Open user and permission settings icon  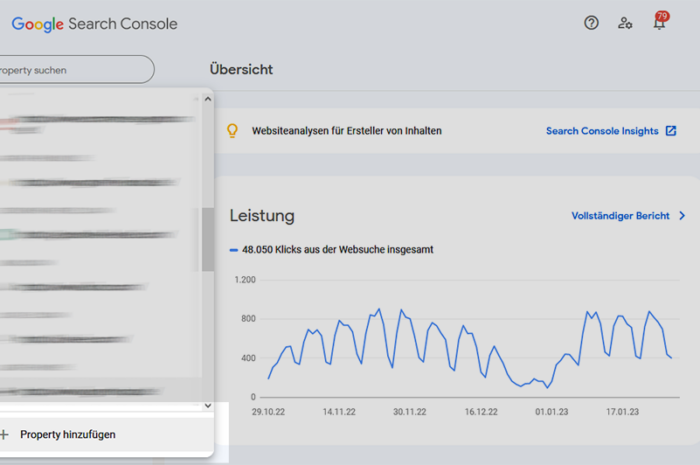coord(625,23)
